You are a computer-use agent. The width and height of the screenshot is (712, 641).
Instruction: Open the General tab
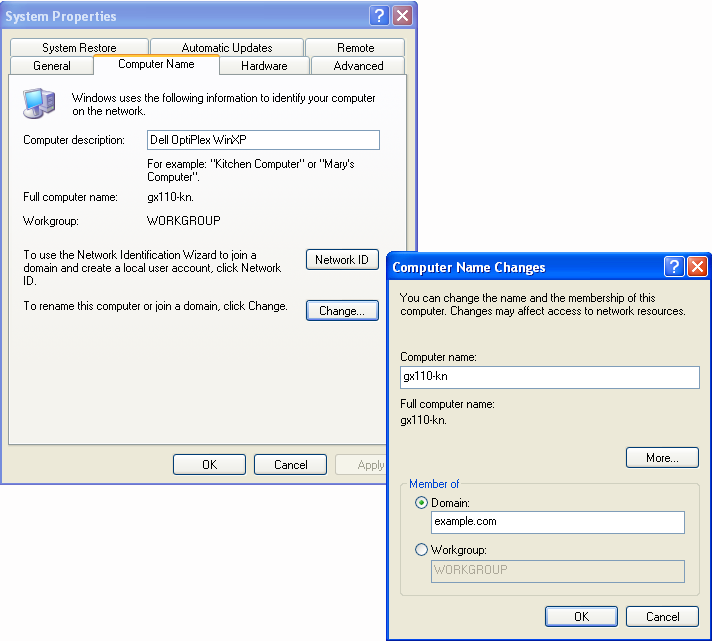pyautogui.click(x=52, y=66)
